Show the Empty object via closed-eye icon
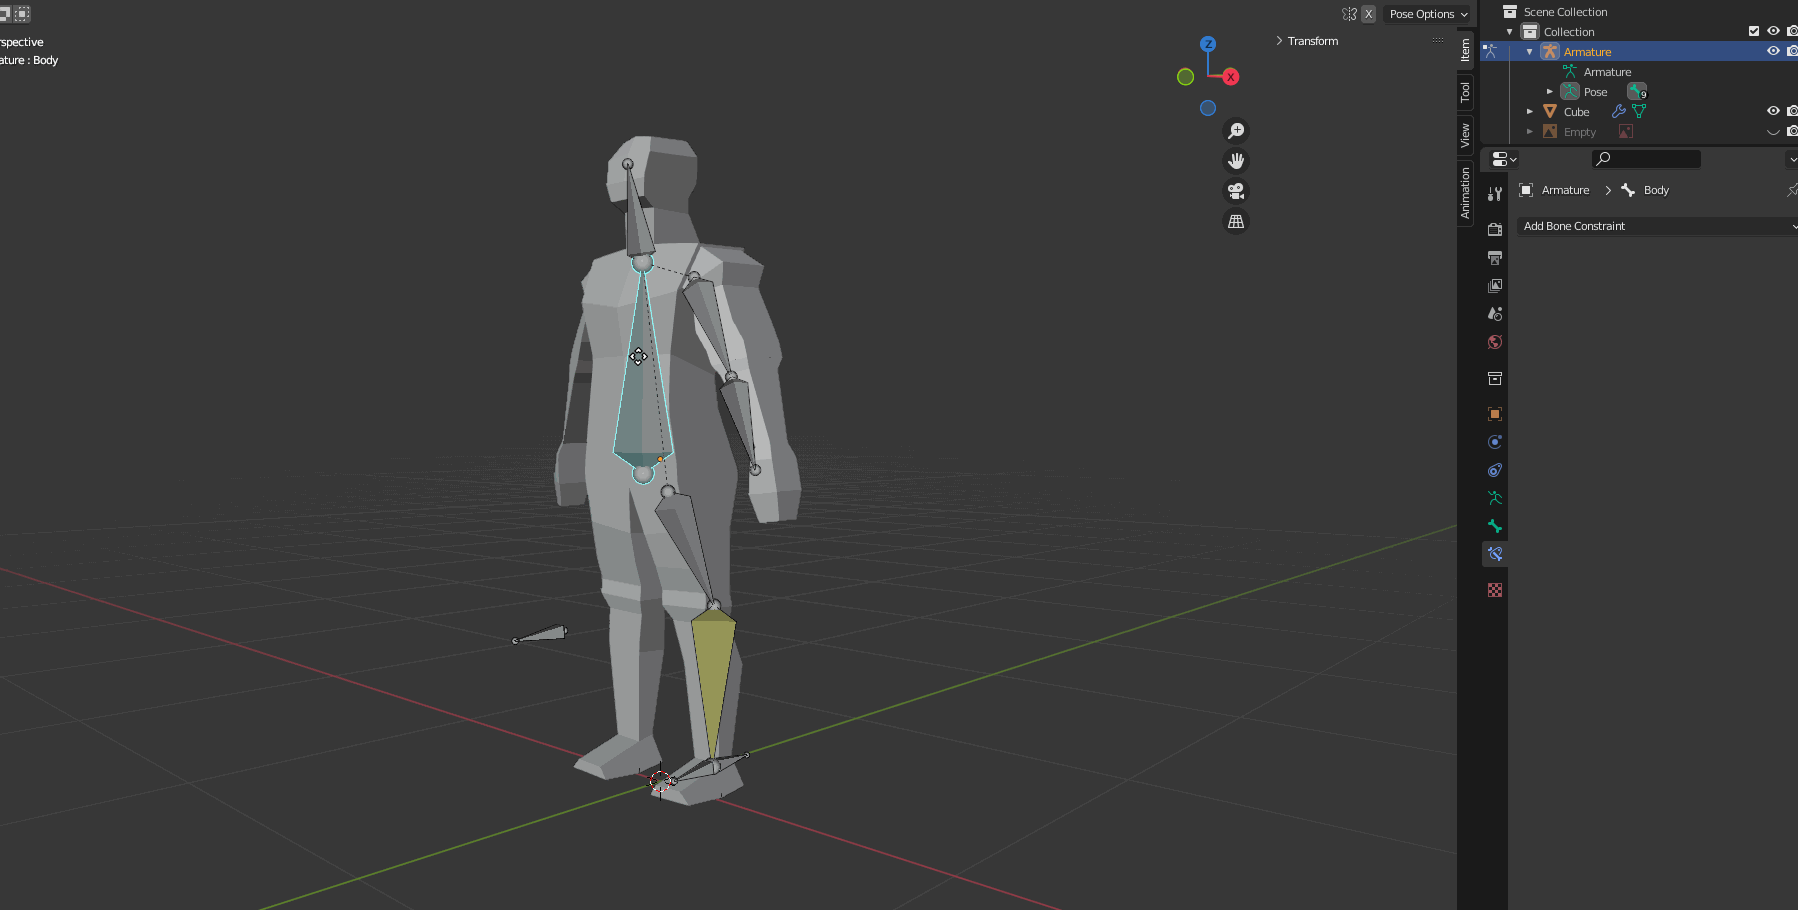 tap(1773, 132)
